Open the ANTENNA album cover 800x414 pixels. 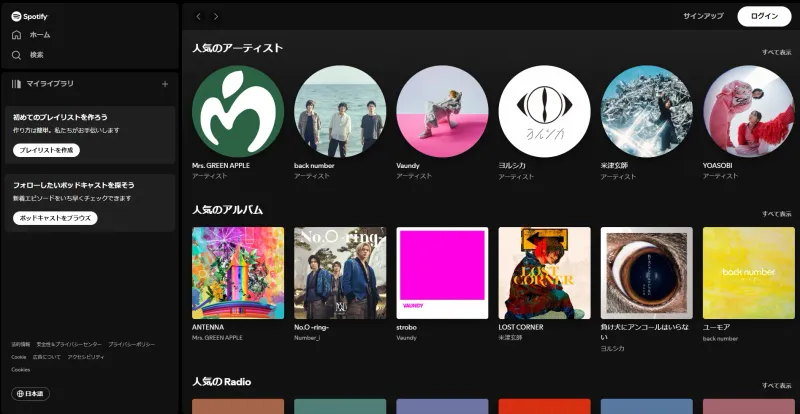238,273
